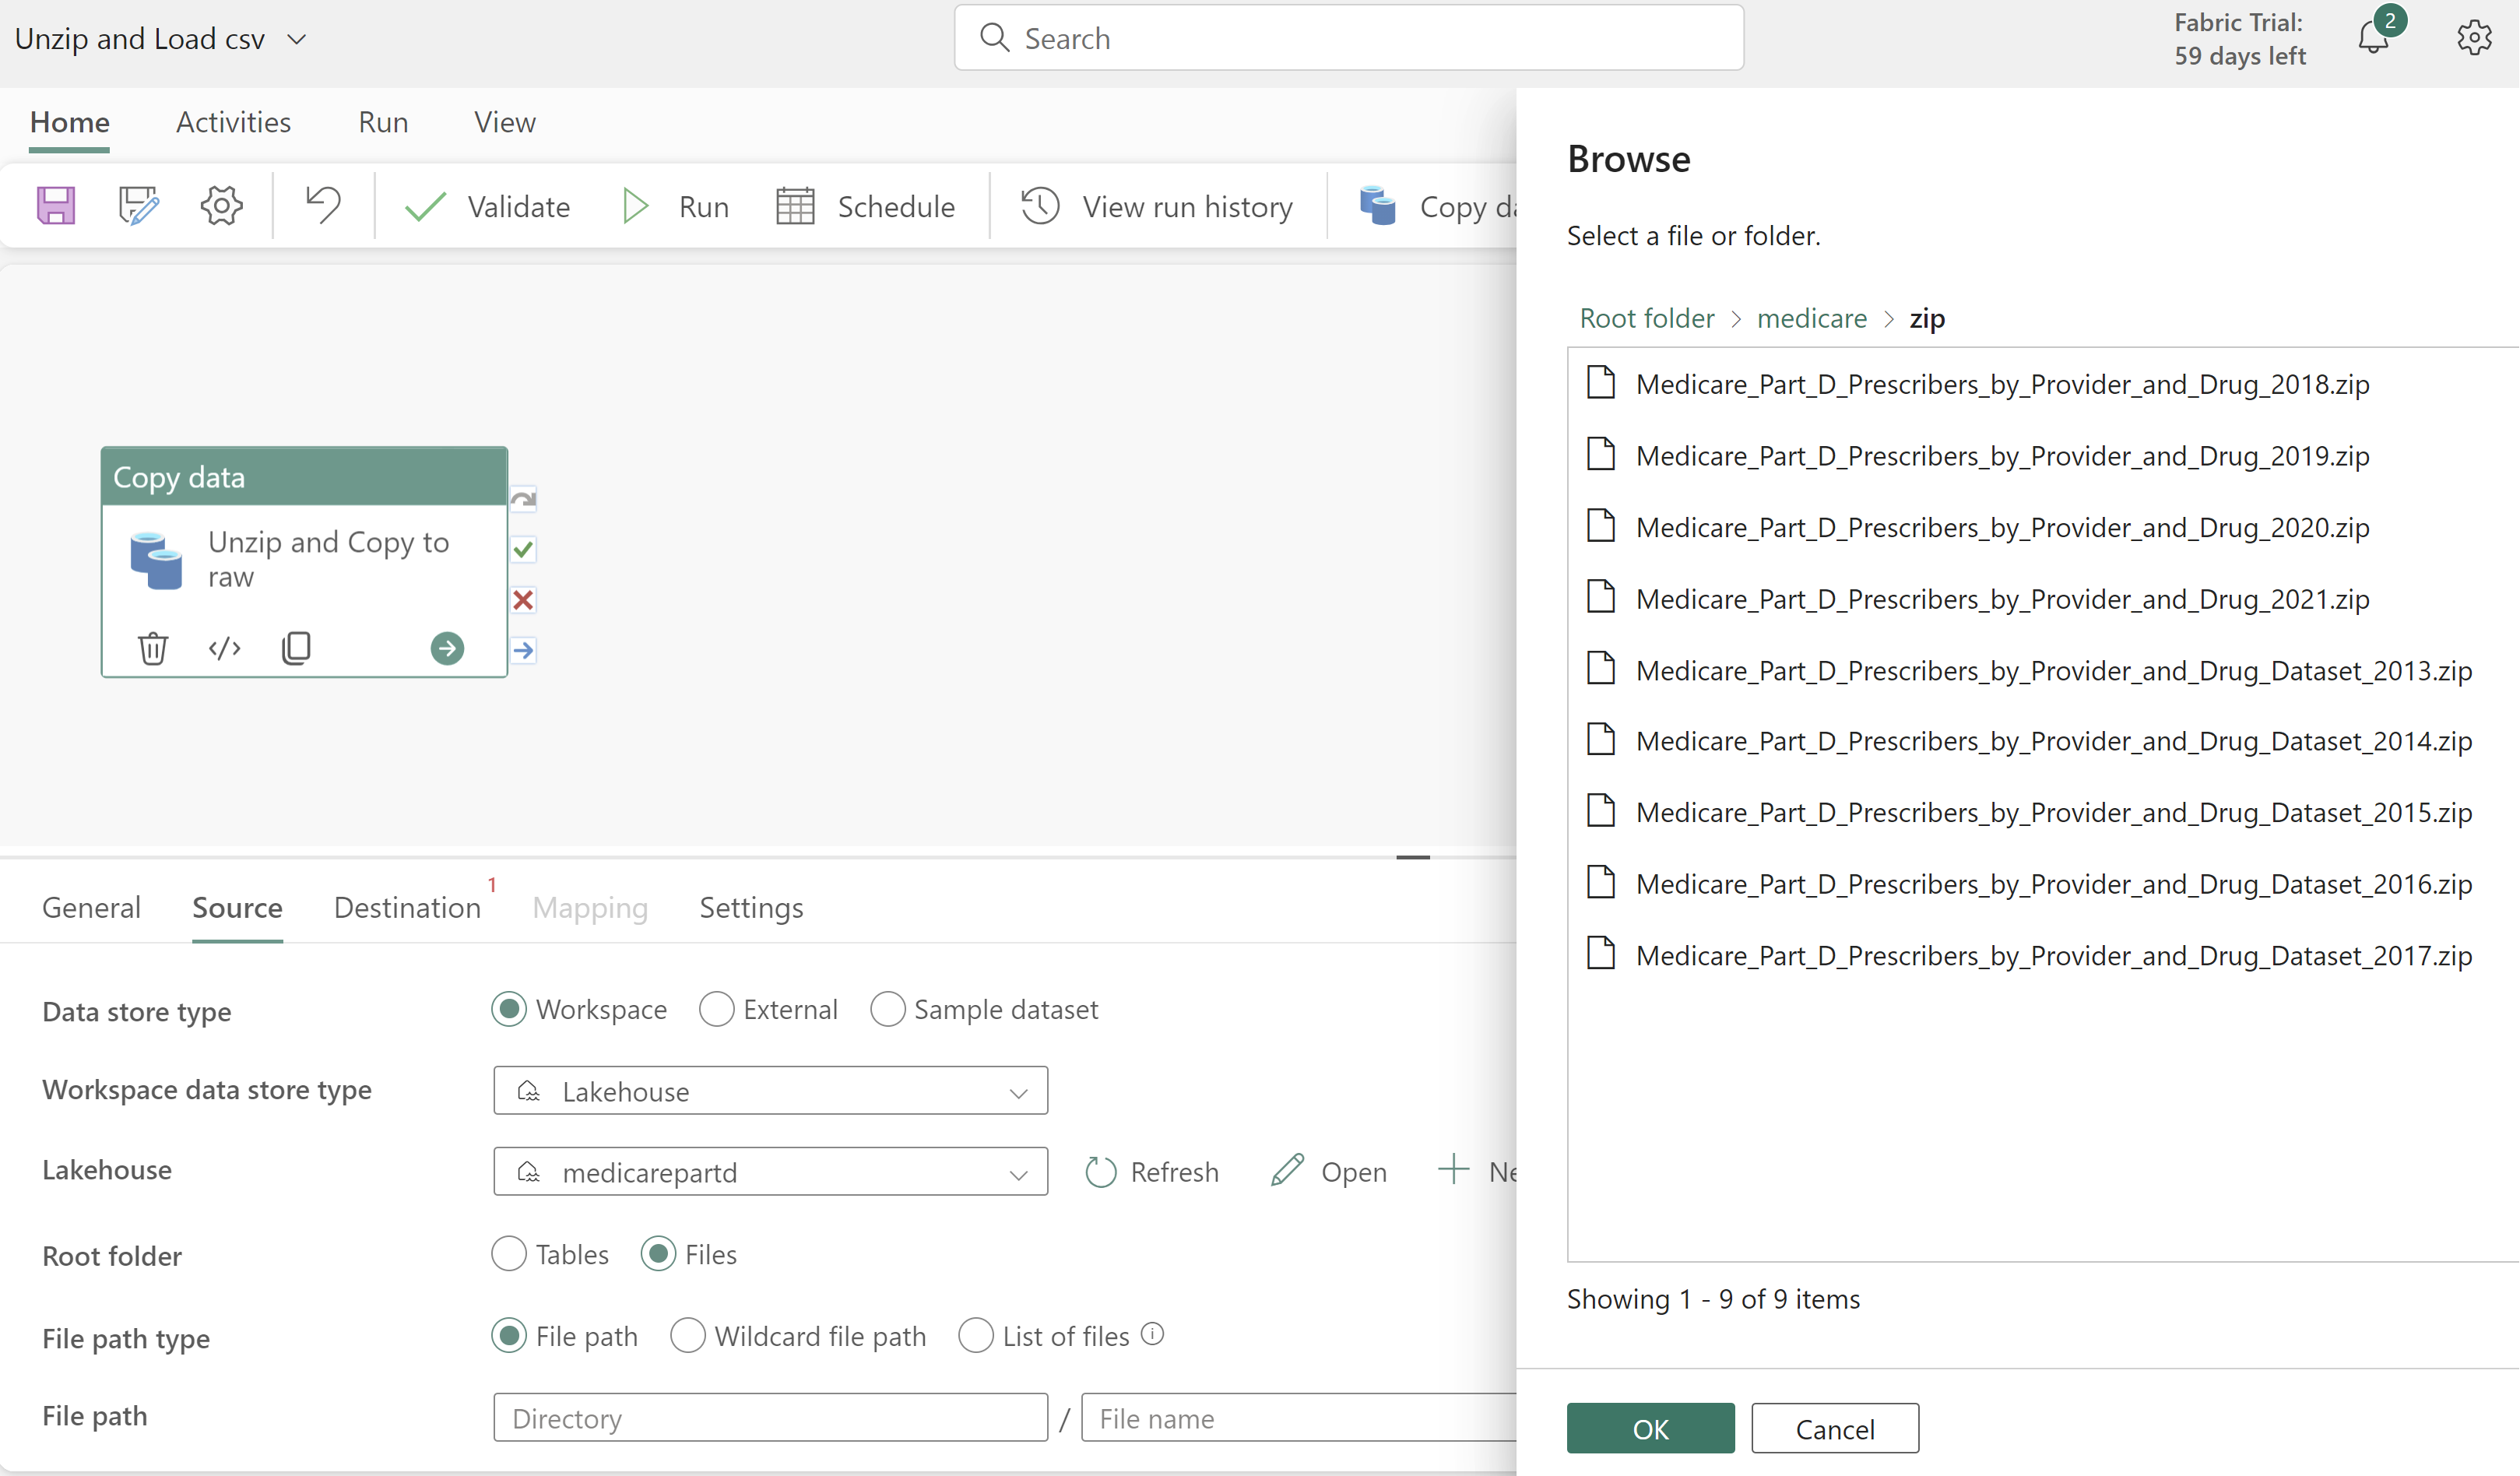Clone the activity using the copy icon
Image resolution: width=2520 pixels, height=1476 pixels.
296,649
